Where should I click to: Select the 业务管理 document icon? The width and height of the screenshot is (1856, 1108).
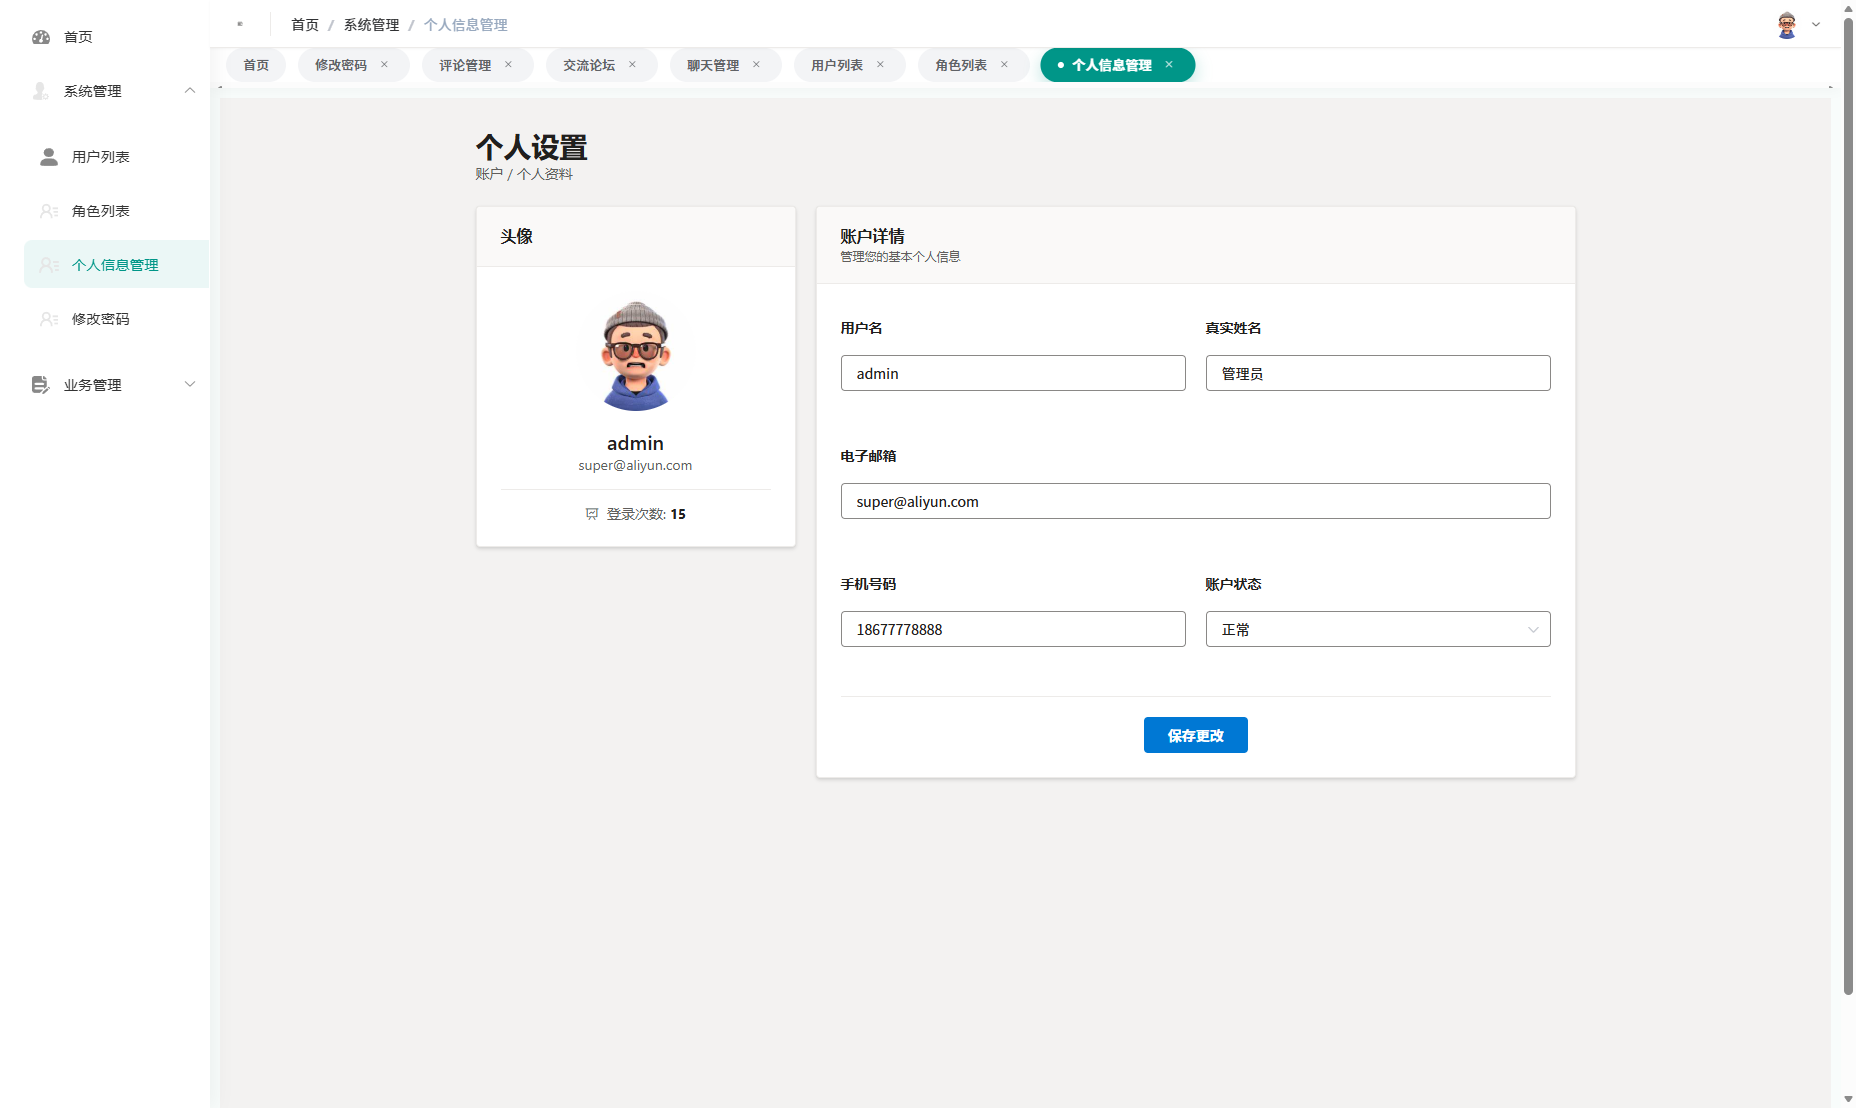40,384
